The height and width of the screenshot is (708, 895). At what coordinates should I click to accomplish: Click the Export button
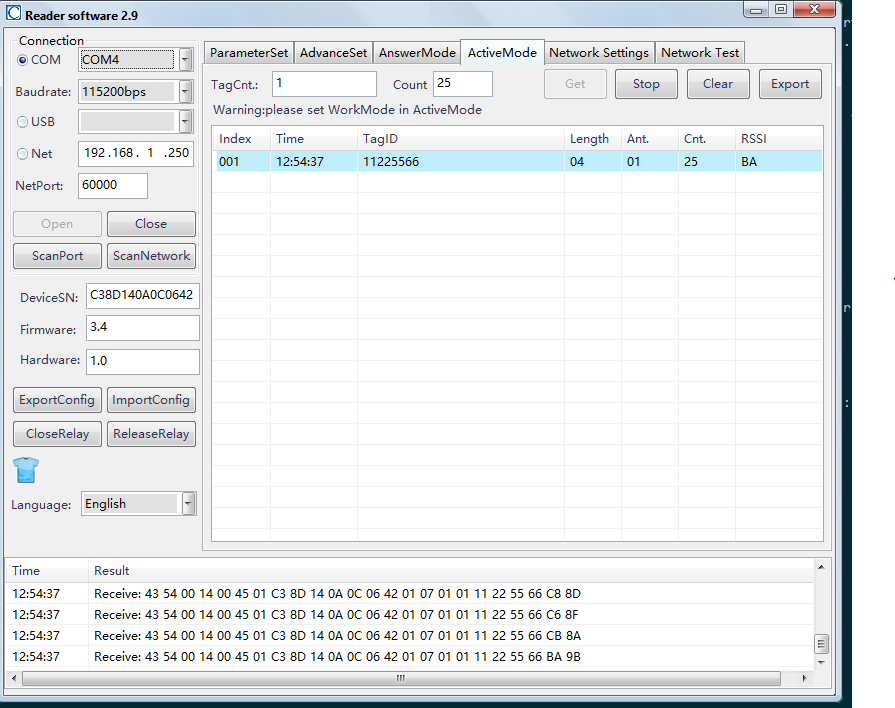[x=789, y=84]
